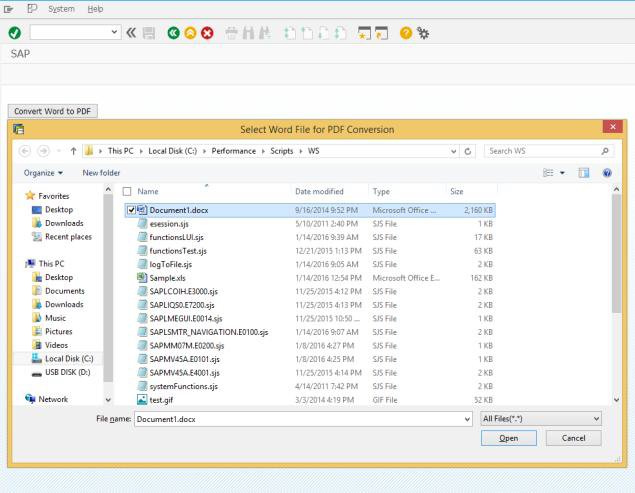Toggle the select-all checkbox beside Name
This screenshot has width=635, height=493.
pyautogui.click(x=127, y=191)
